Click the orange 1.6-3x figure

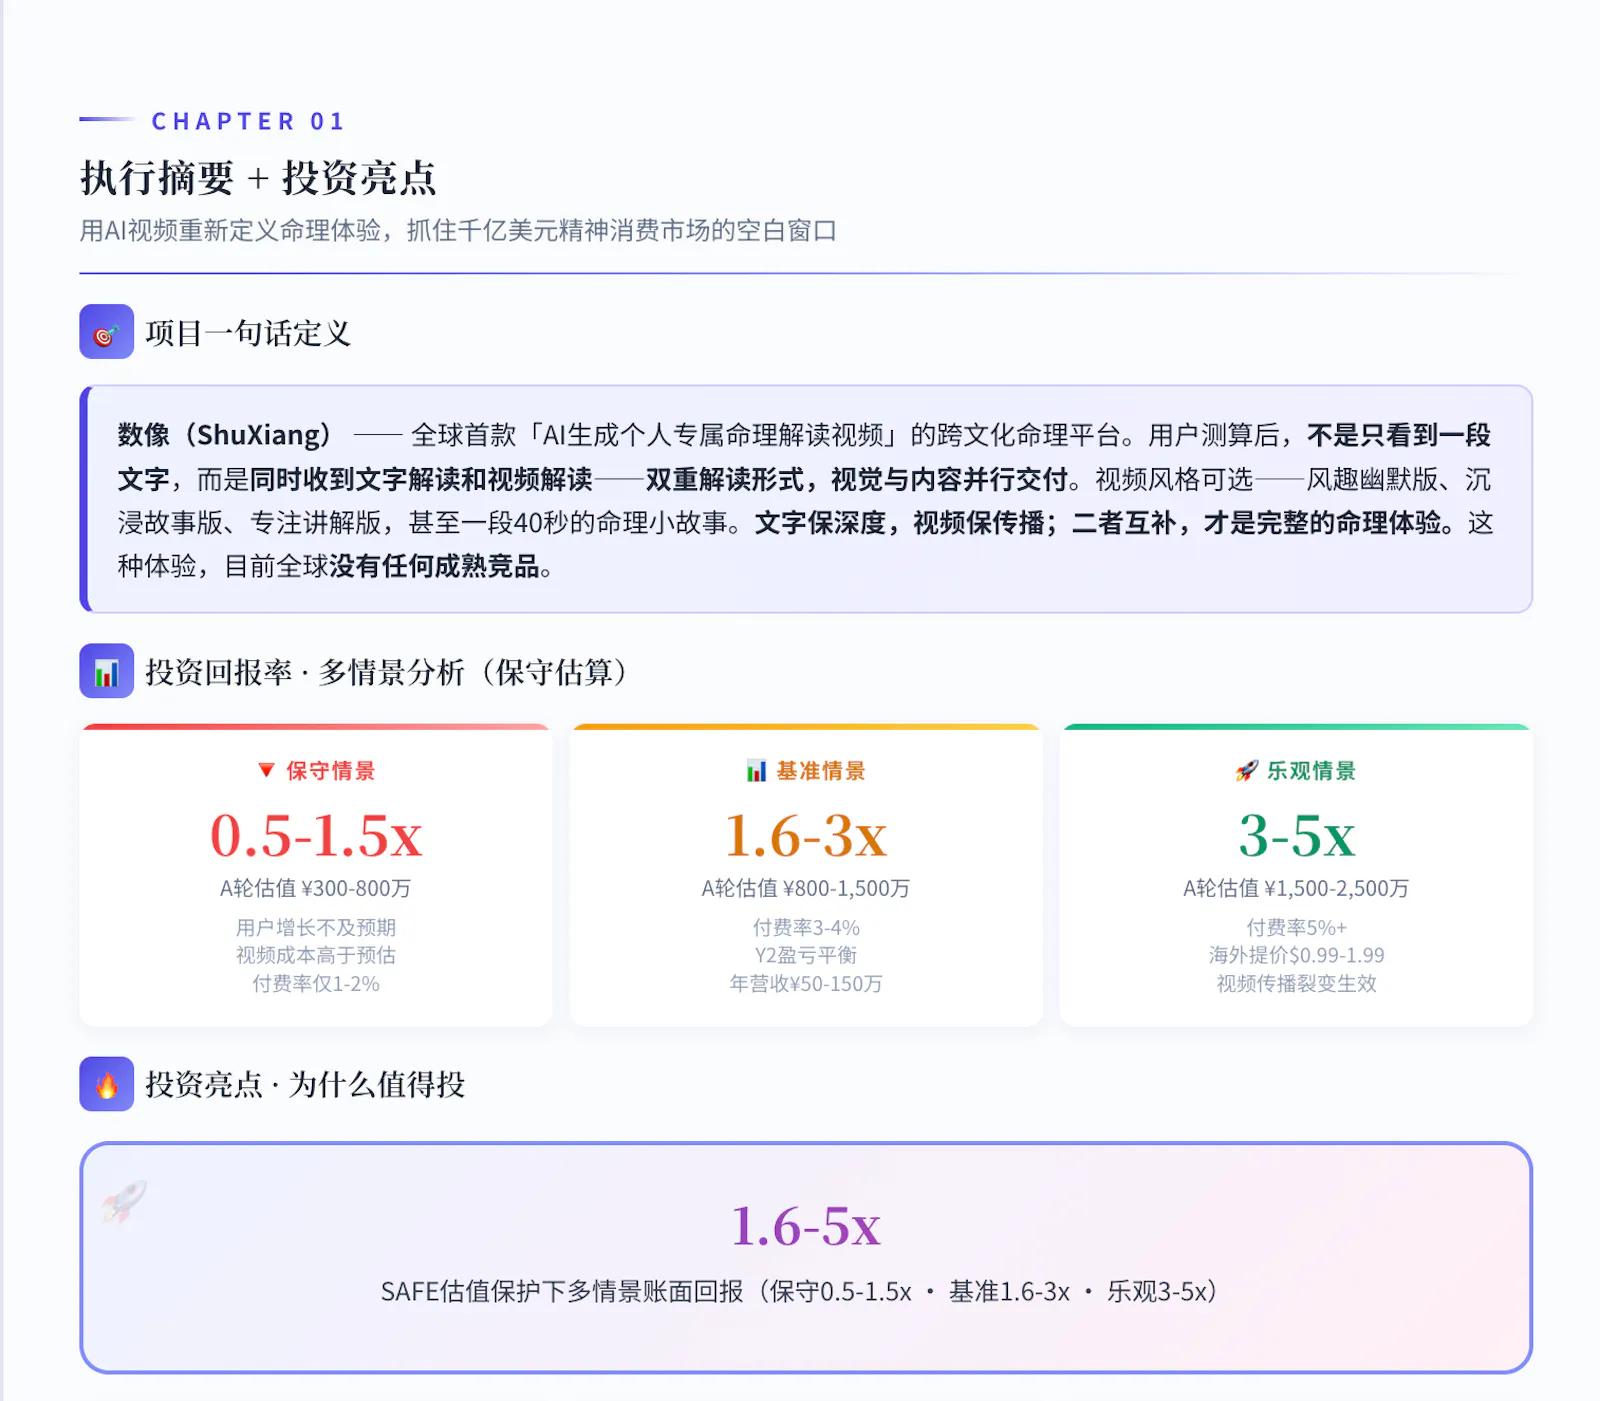tap(806, 835)
